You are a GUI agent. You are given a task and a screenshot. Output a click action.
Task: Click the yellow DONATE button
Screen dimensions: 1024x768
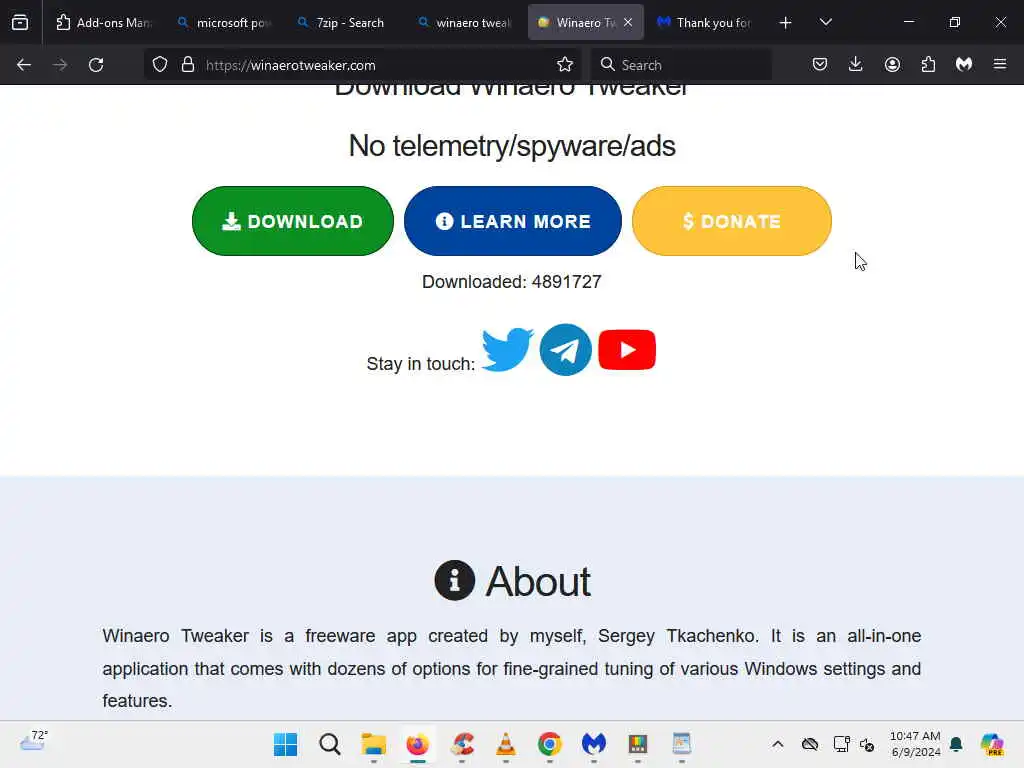pyautogui.click(x=731, y=221)
